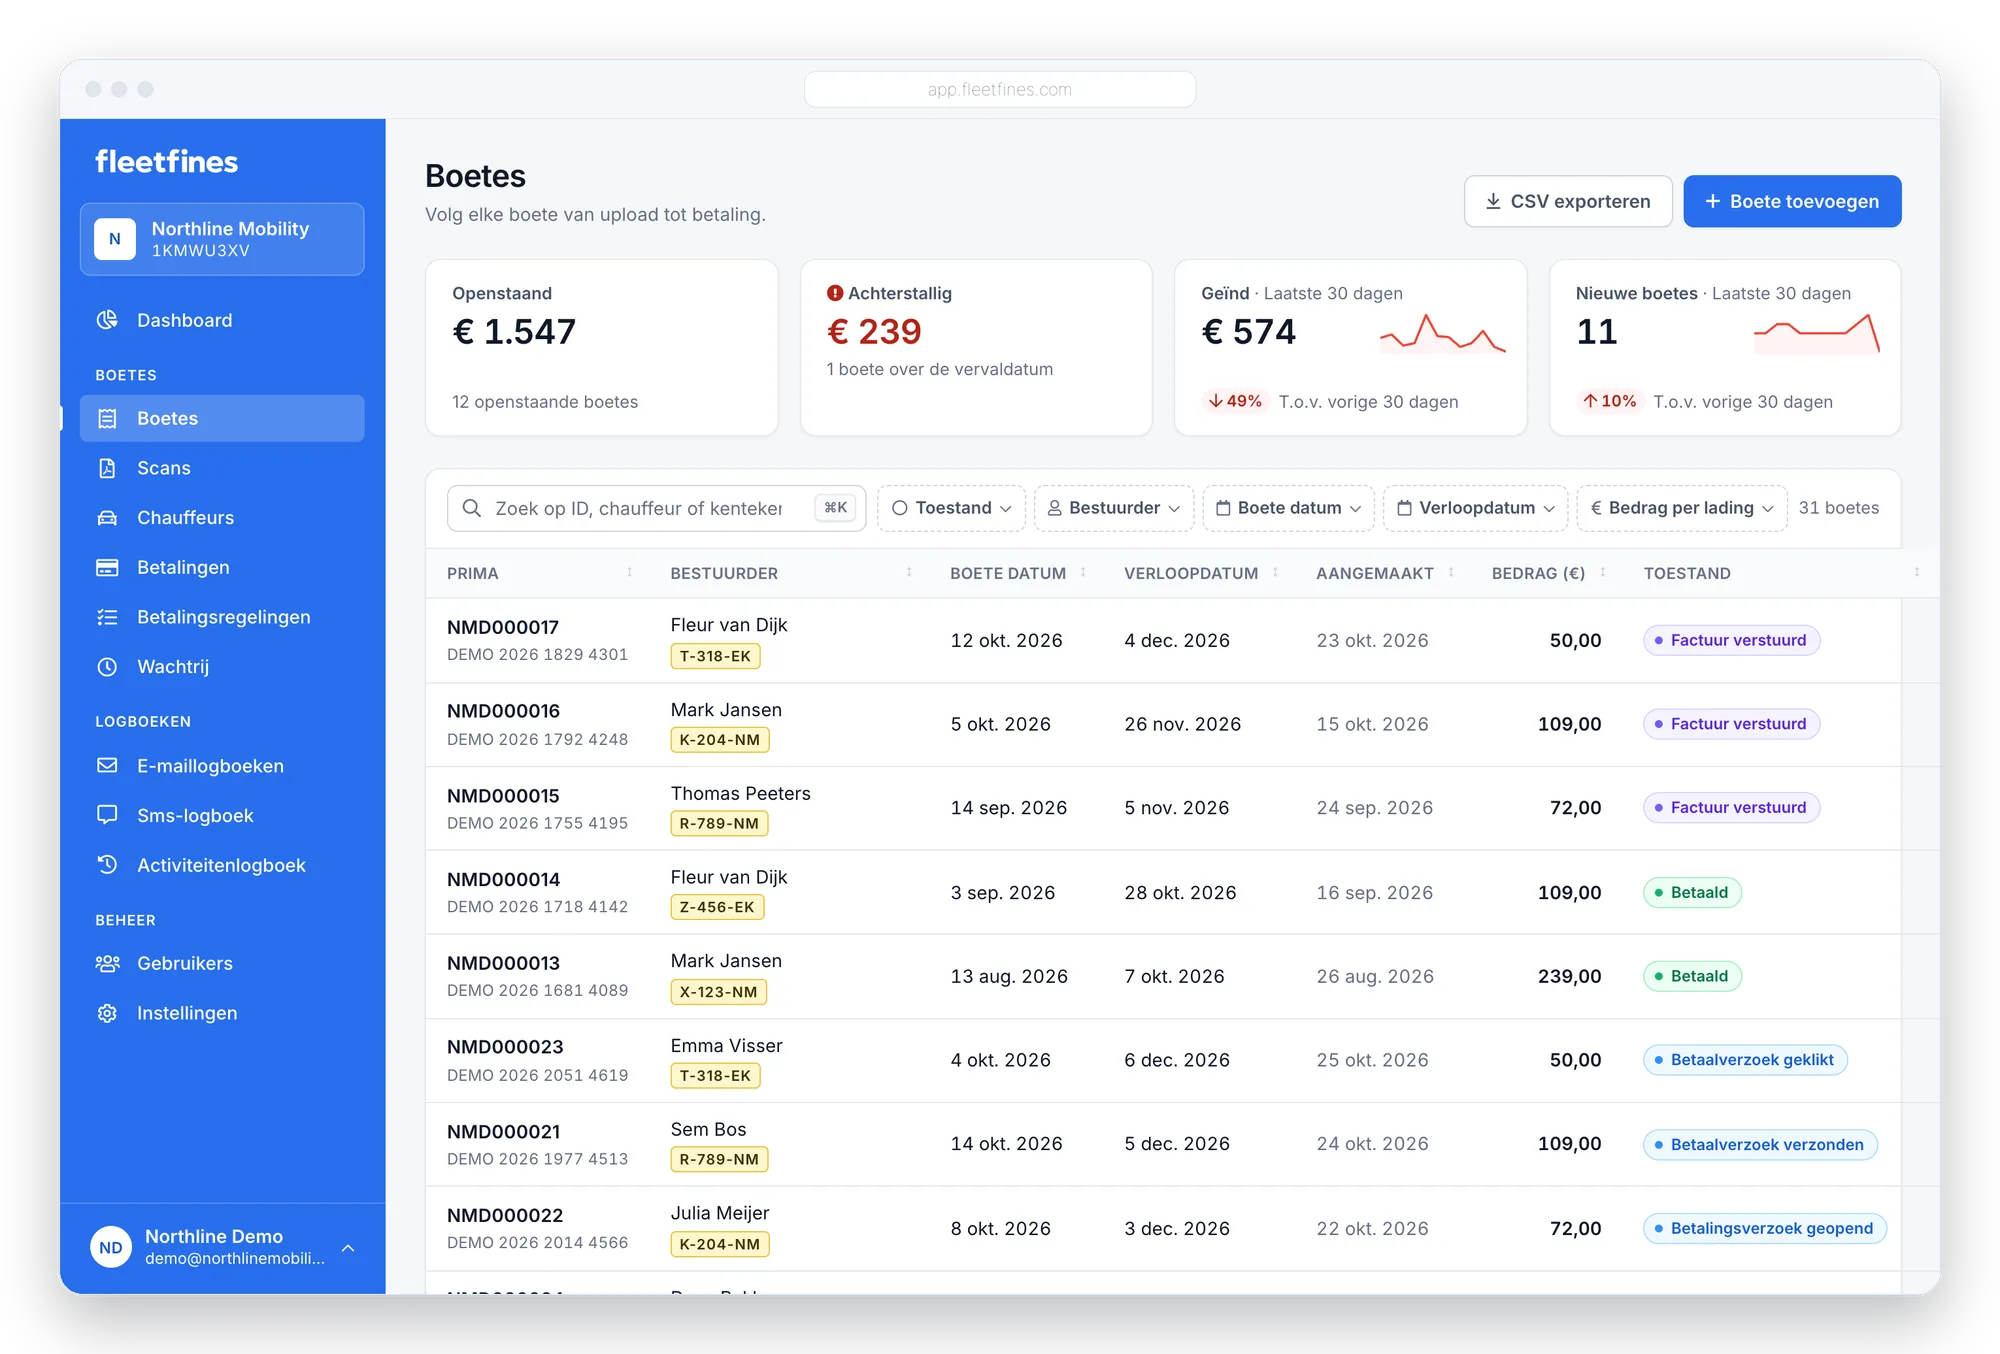Click the ND user avatar
The height and width of the screenshot is (1354, 2000).
point(111,1247)
